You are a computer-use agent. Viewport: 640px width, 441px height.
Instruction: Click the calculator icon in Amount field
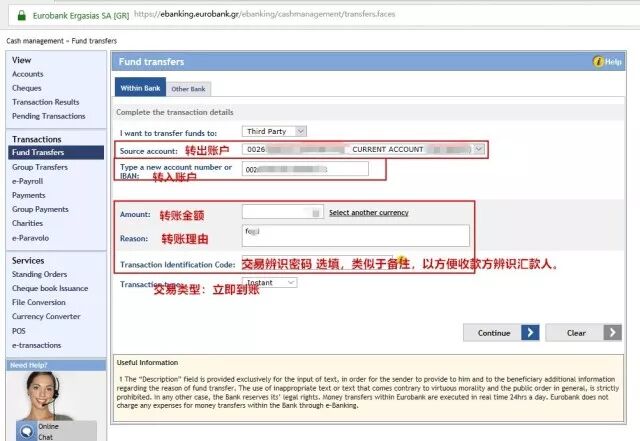[316, 213]
